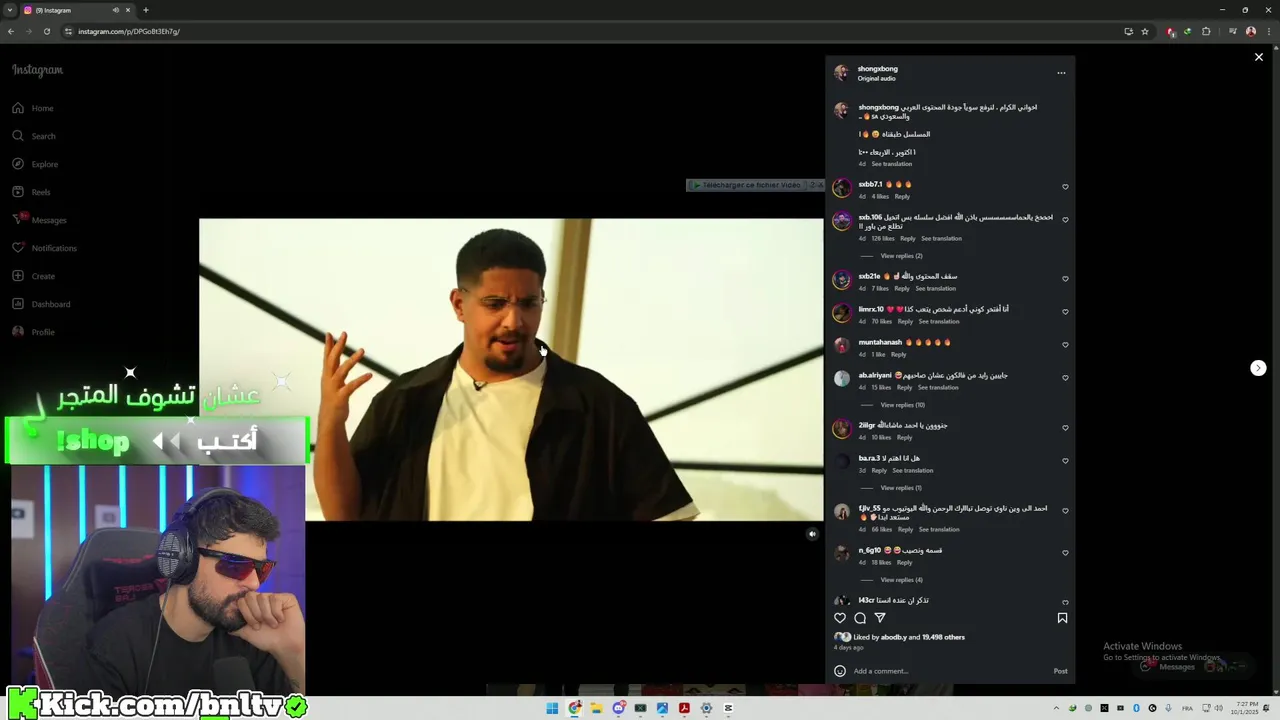This screenshot has height=720, width=1280.
Task: Open a new browser tab
Action: (146, 10)
